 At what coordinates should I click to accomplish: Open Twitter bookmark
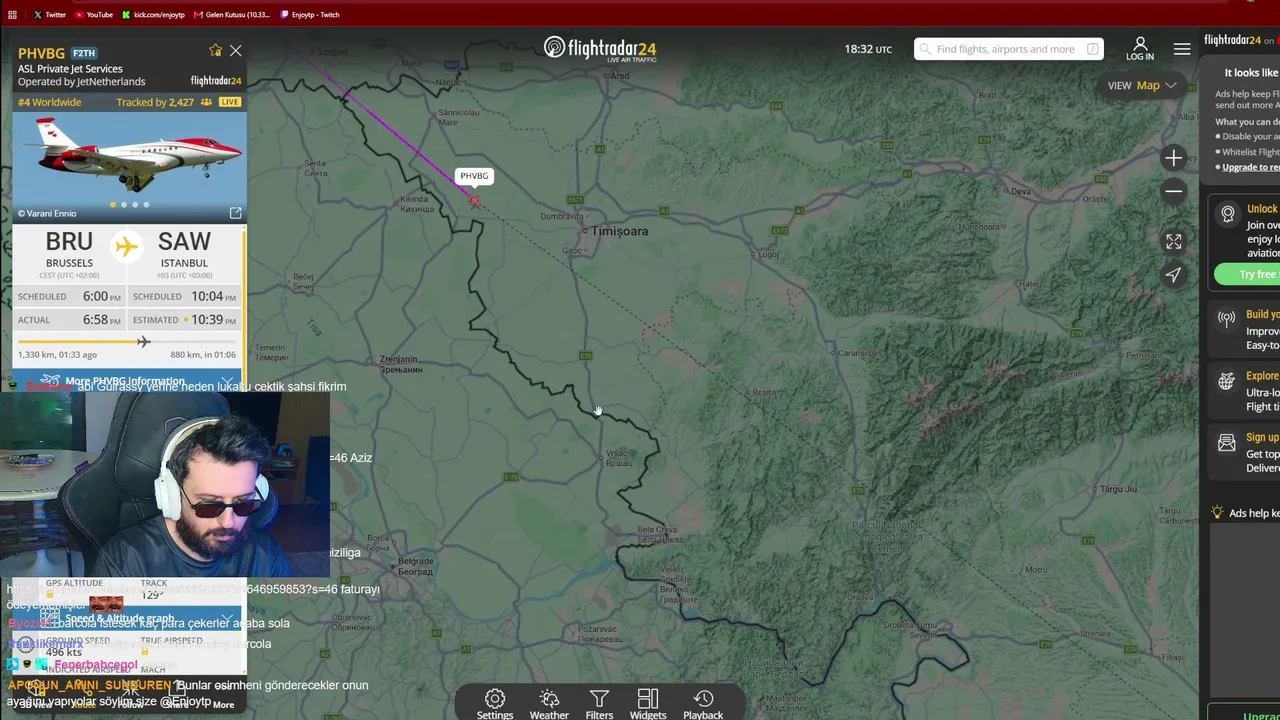[x=49, y=15]
